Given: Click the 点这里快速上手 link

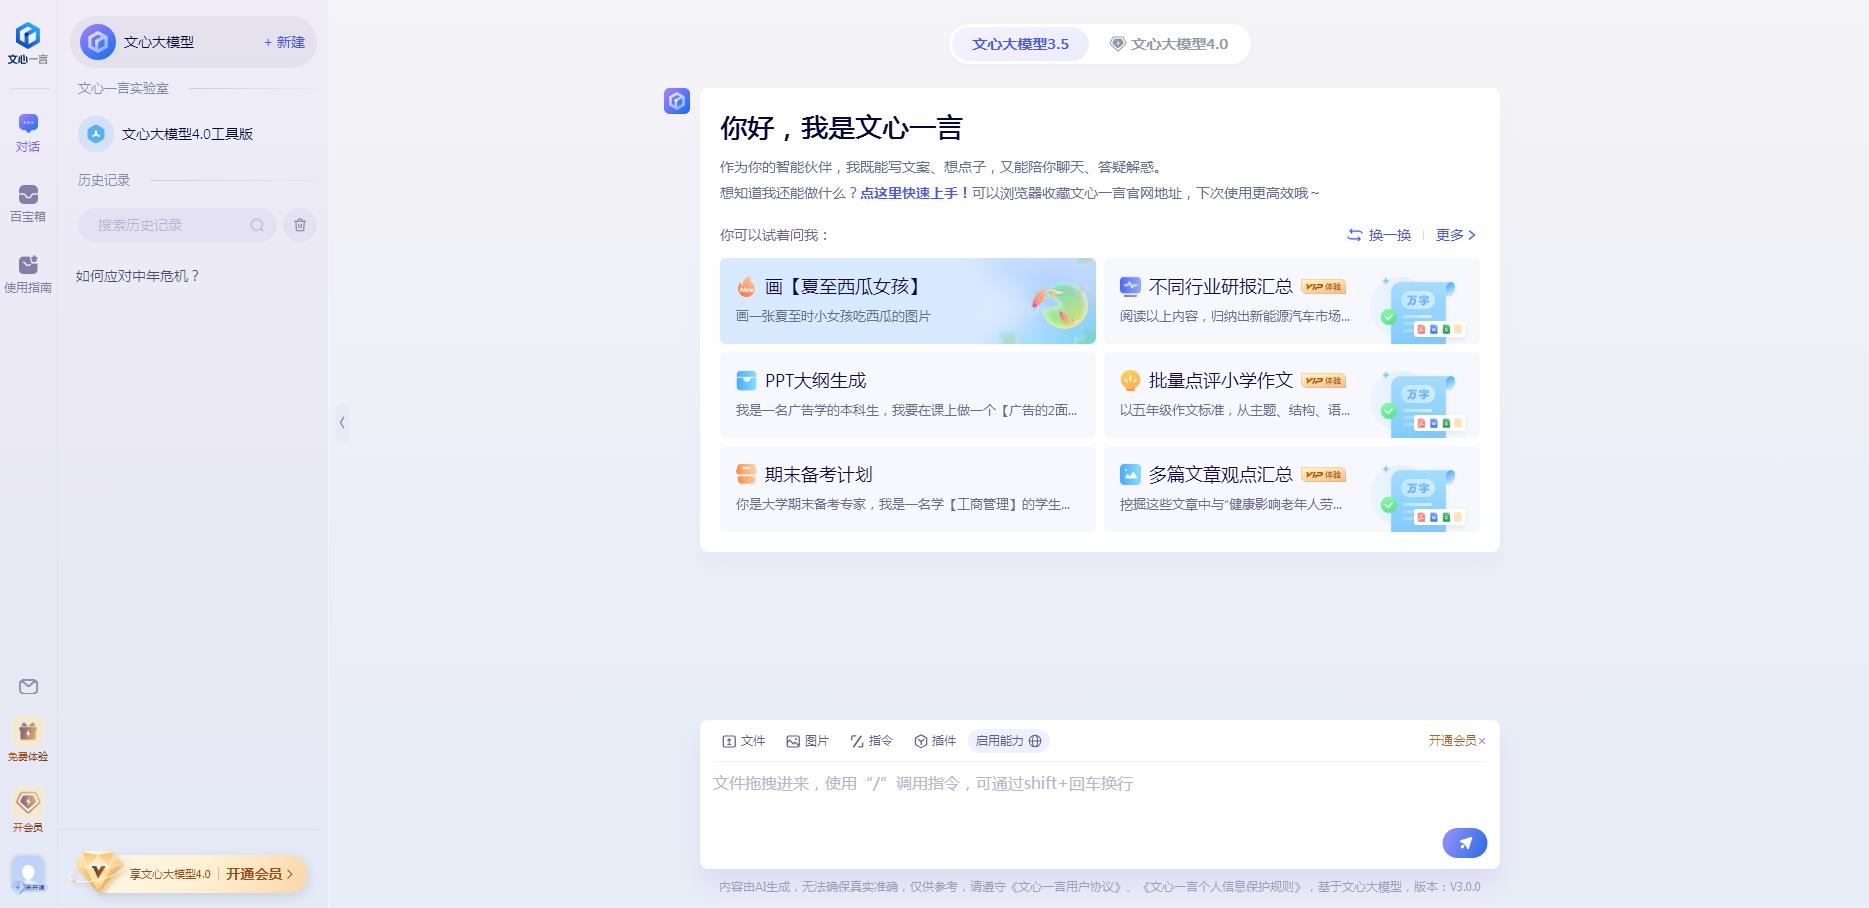Looking at the screenshot, I should pos(913,193).
